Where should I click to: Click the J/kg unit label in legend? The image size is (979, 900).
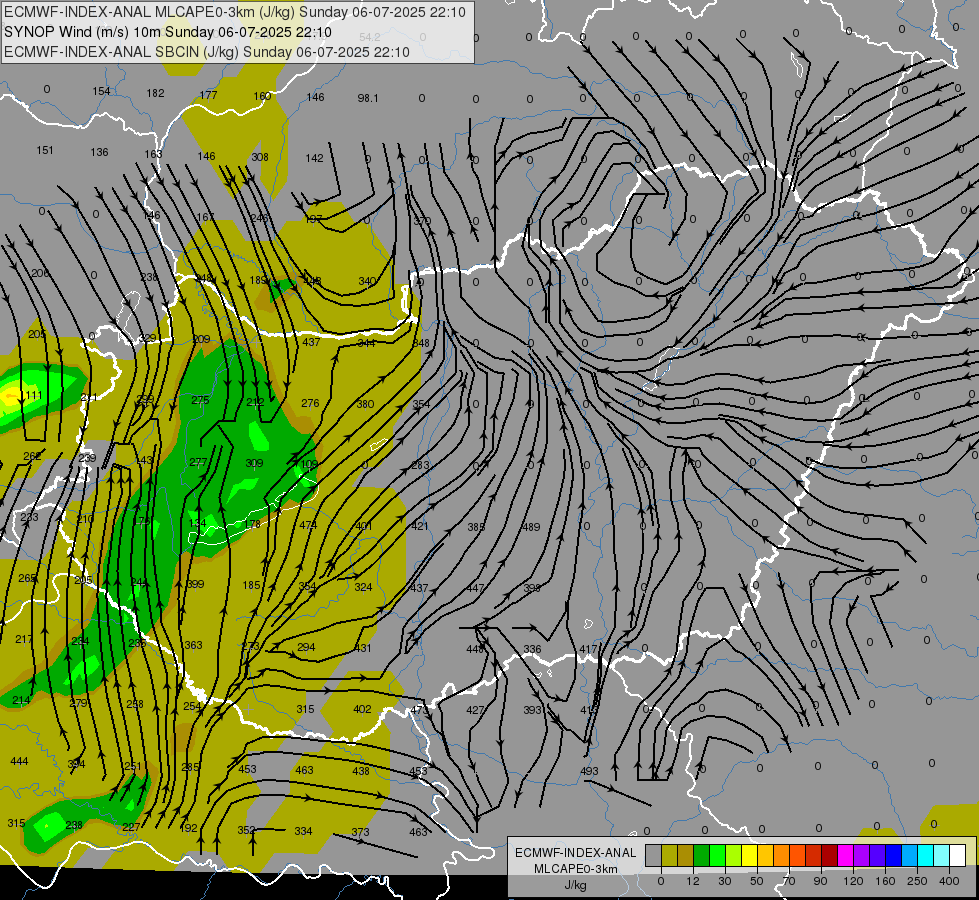point(576,885)
